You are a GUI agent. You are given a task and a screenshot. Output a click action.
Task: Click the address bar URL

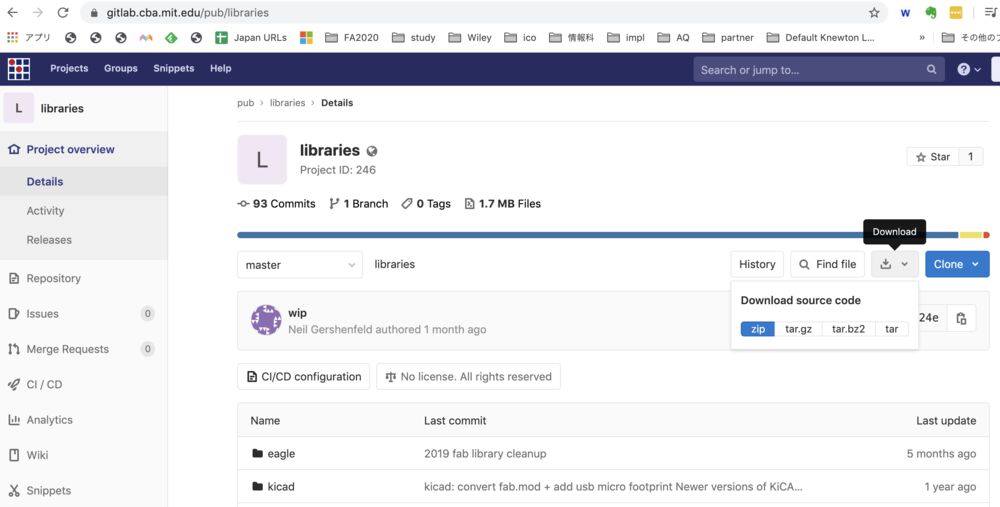click(188, 13)
